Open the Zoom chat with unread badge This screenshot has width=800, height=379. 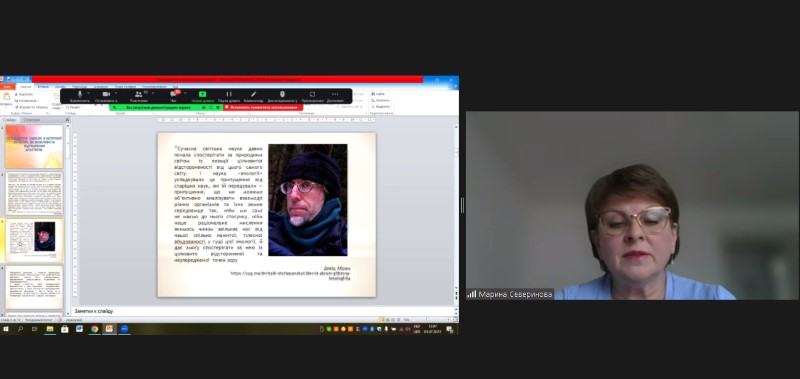tap(173, 96)
